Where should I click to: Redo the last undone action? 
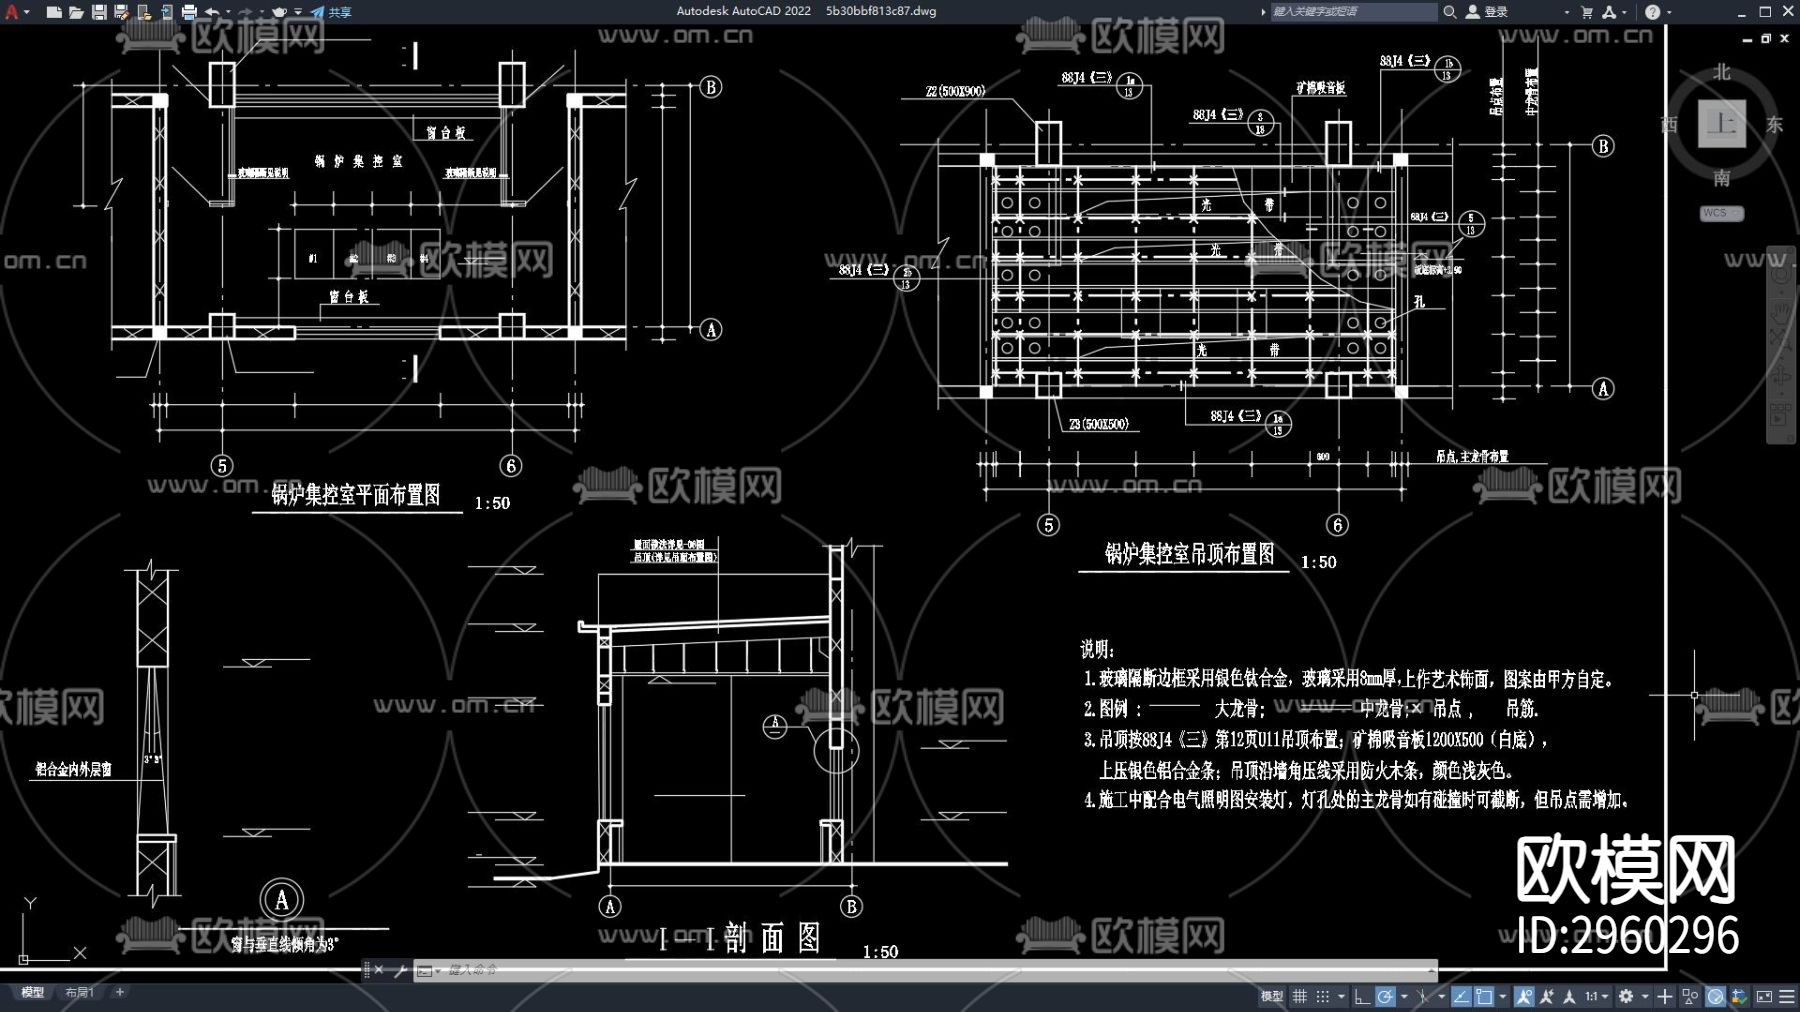coord(246,12)
